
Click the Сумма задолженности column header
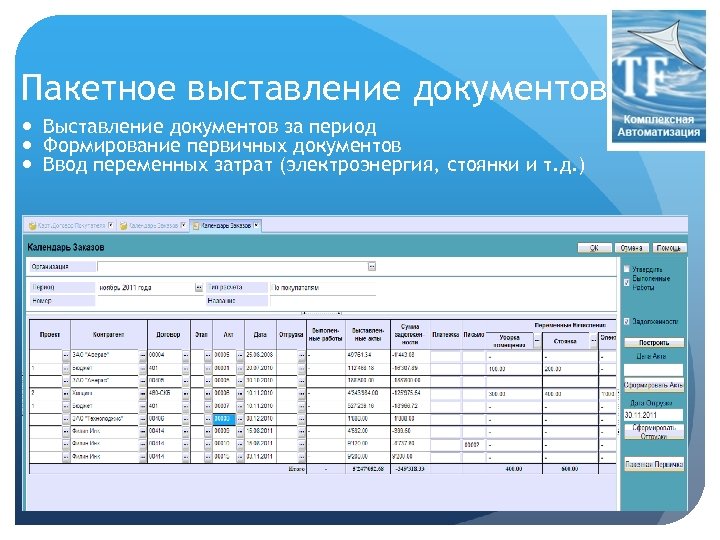(x=410, y=335)
